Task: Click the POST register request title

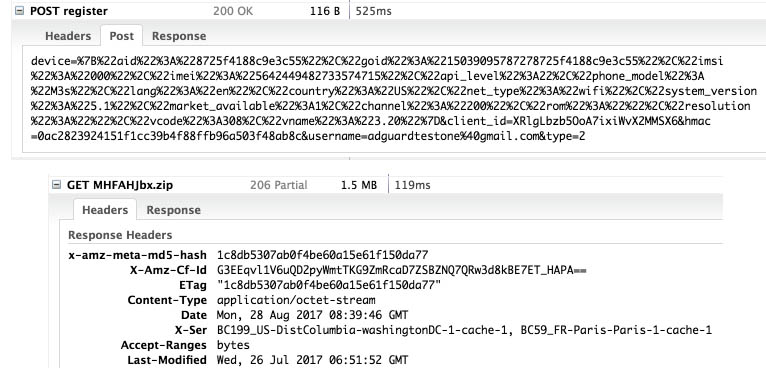Action: click(x=69, y=11)
